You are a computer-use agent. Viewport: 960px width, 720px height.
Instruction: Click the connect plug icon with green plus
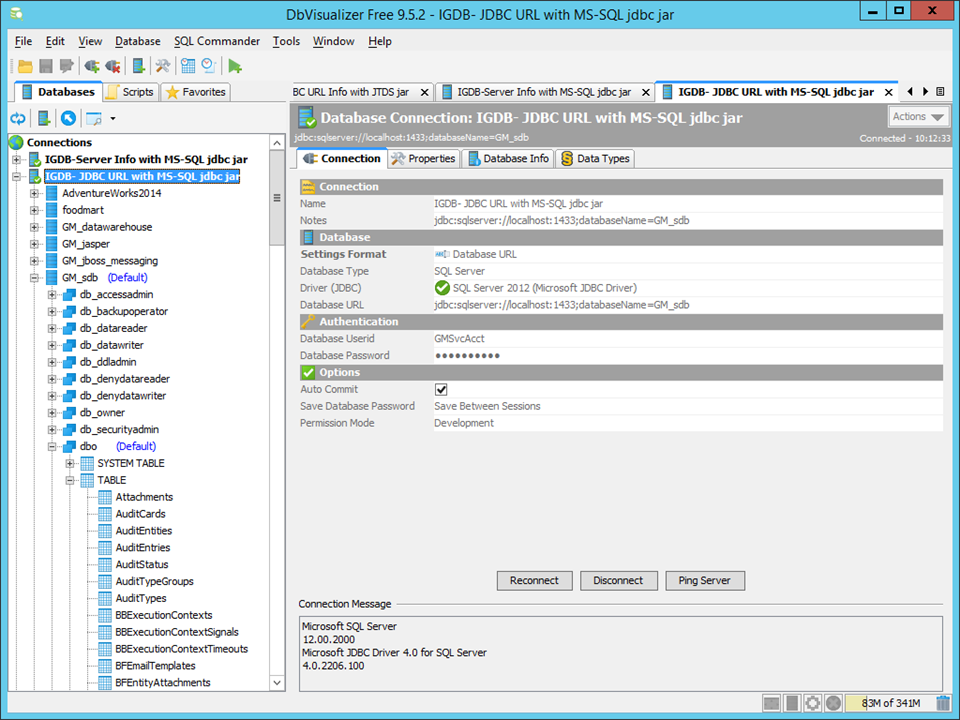[x=92, y=66]
